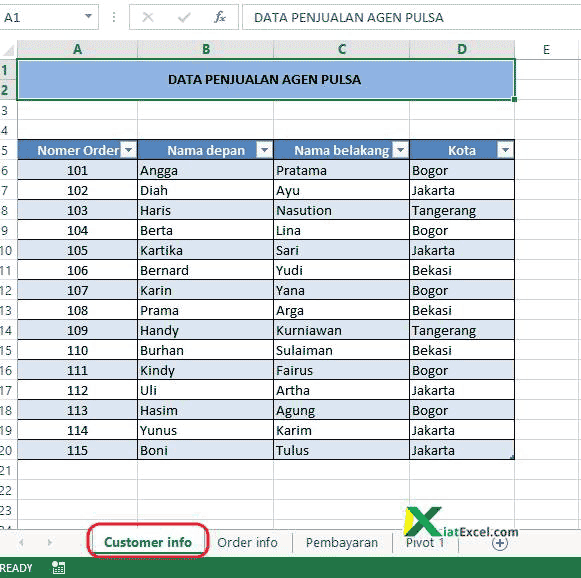The width and height of the screenshot is (581, 578).
Task: Click cell containing Kurniawan
Action: [342, 330]
